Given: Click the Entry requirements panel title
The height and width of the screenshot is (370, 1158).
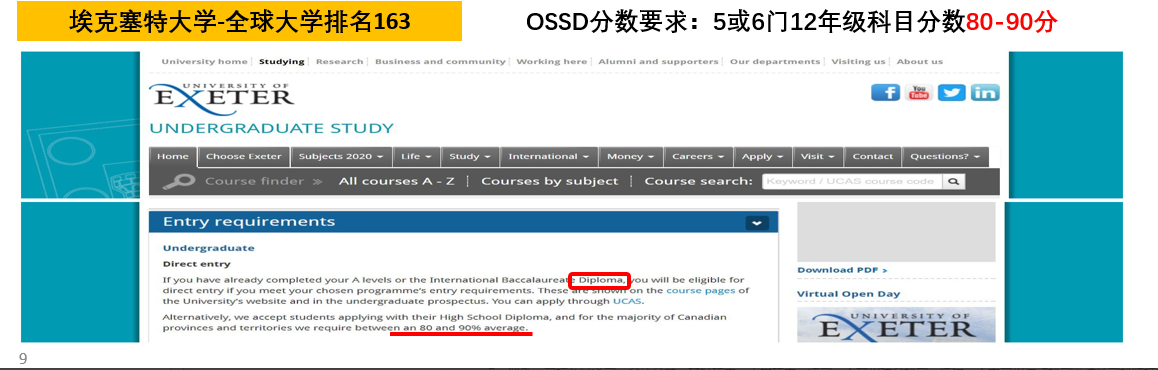Looking at the screenshot, I should point(249,222).
